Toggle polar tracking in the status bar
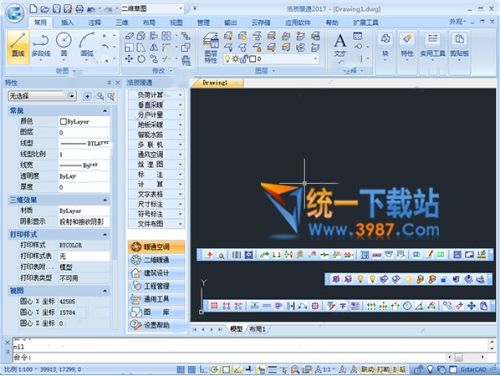The width and height of the screenshot is (500, 376). coord(214,369)
